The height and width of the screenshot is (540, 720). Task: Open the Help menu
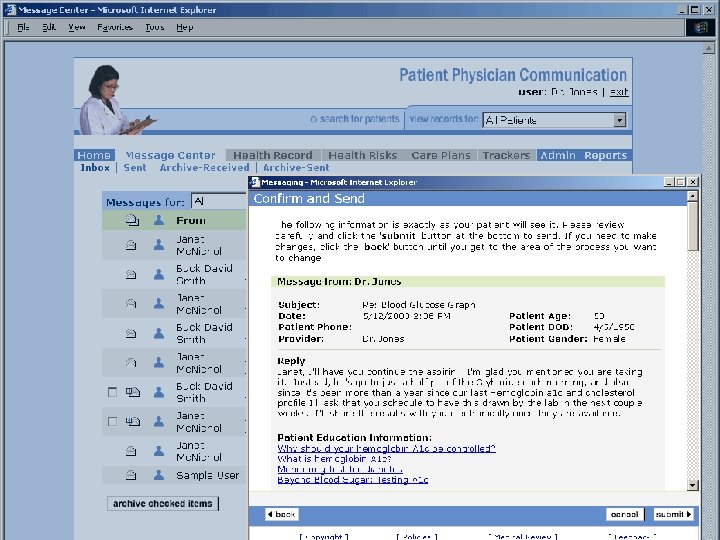coord(185,28)
